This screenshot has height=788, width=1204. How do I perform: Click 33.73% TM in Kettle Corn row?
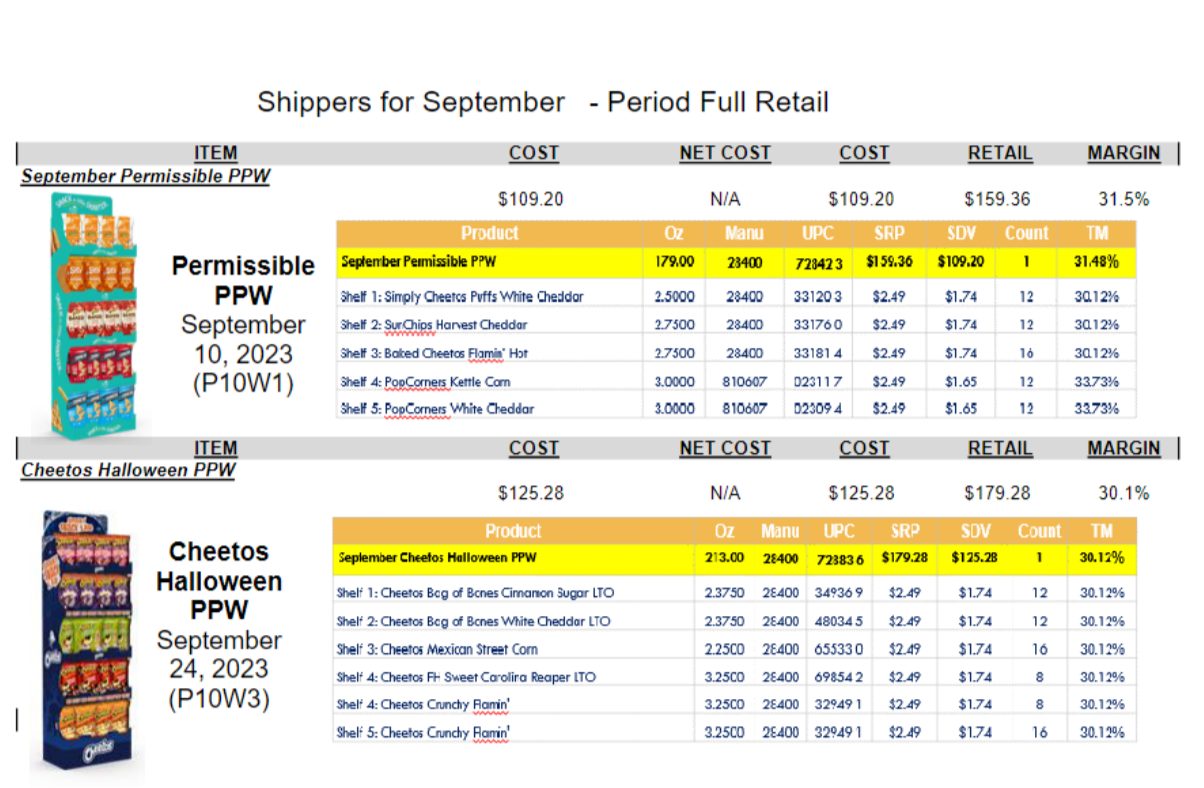[1098, 381]
